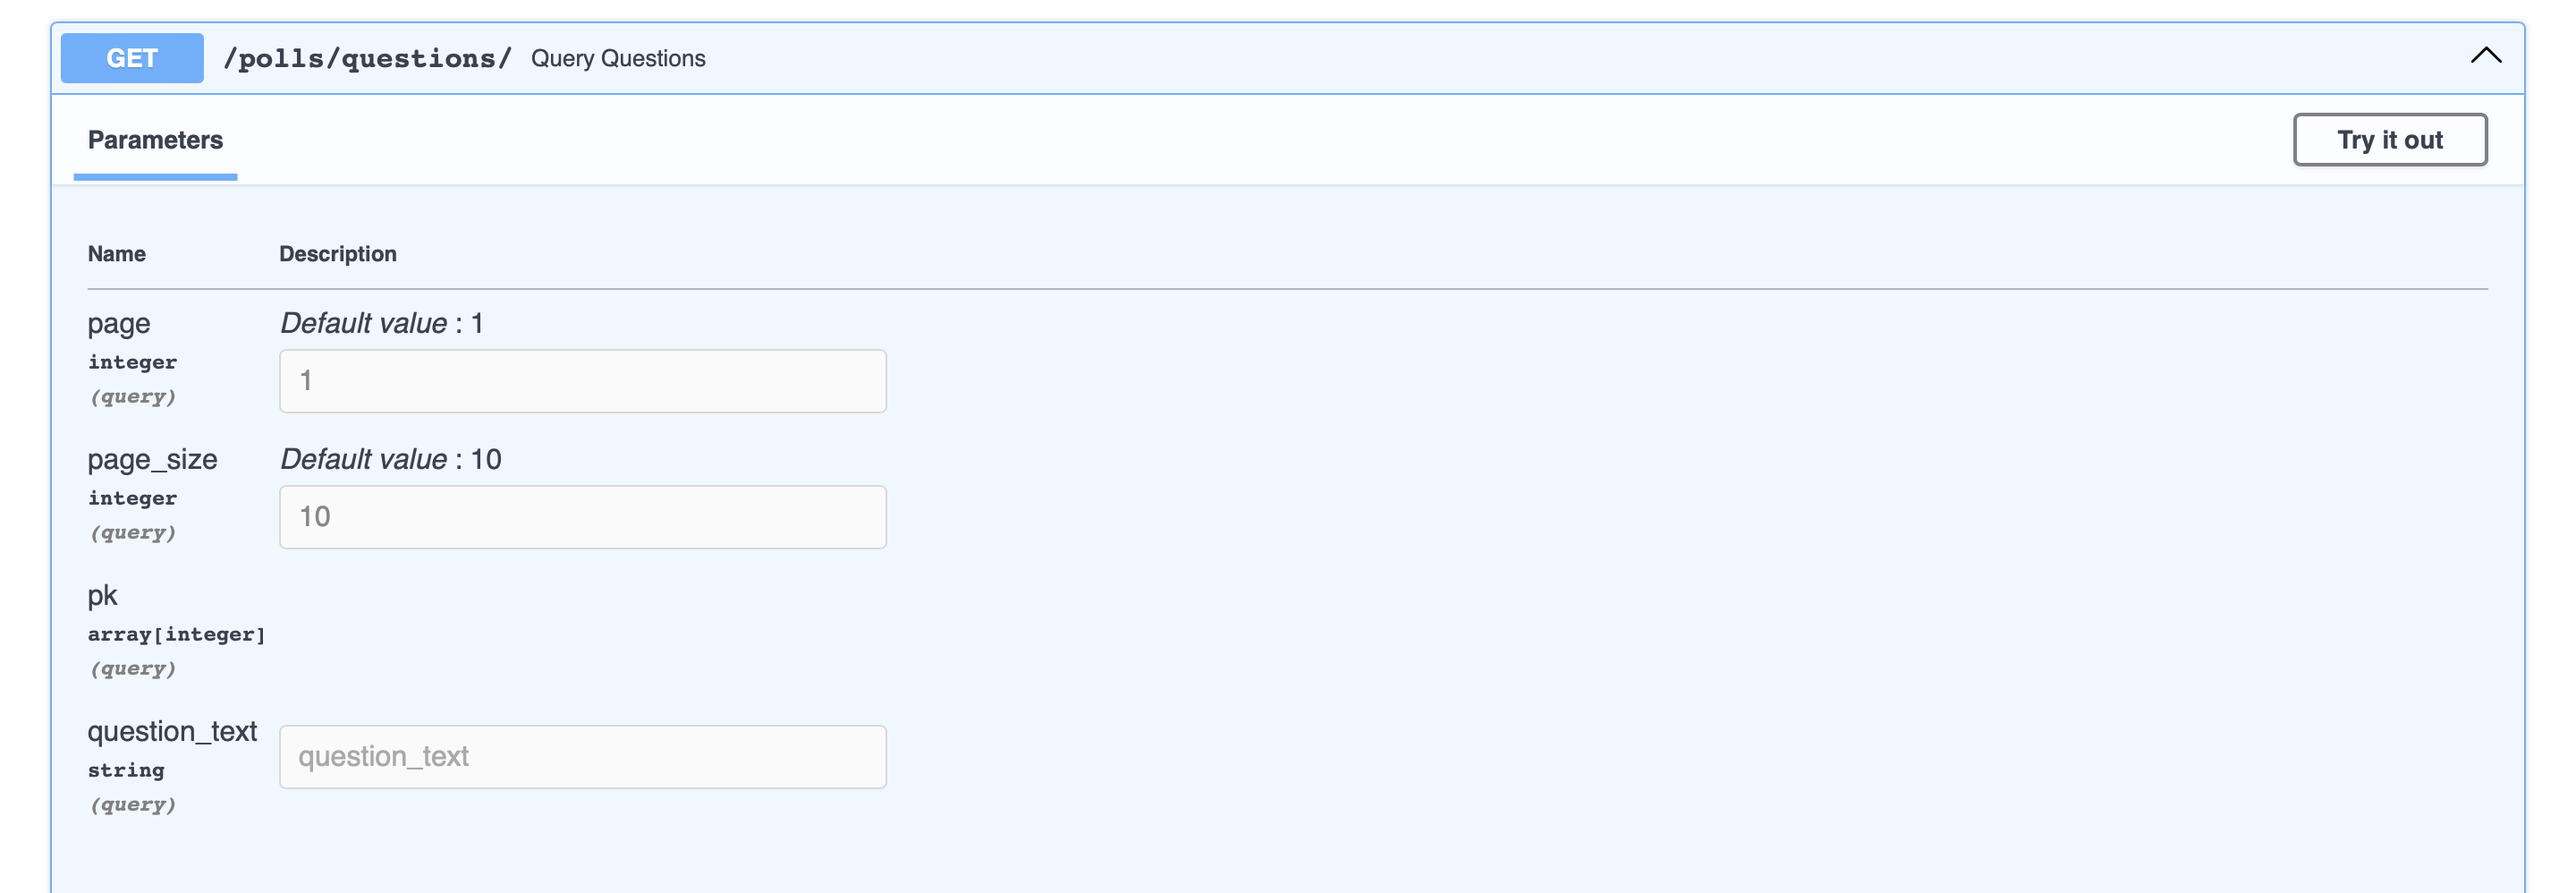
Task: Click the Try it out button
Action: (2389, 140)
